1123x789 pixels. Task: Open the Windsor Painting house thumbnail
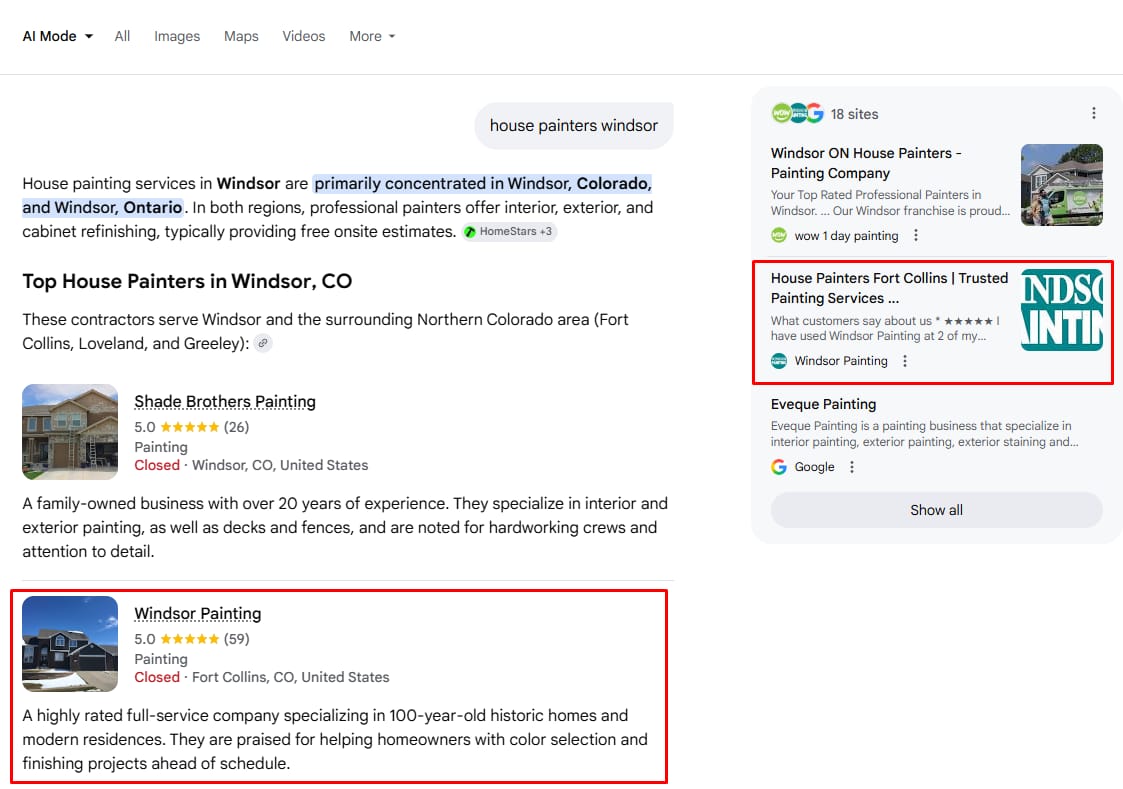[x=70, y=644]
